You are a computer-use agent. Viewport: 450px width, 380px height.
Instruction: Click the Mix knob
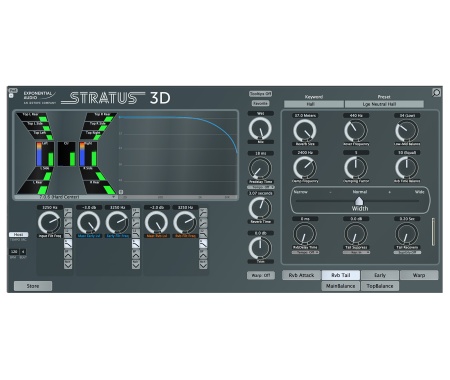click(260, 128)
